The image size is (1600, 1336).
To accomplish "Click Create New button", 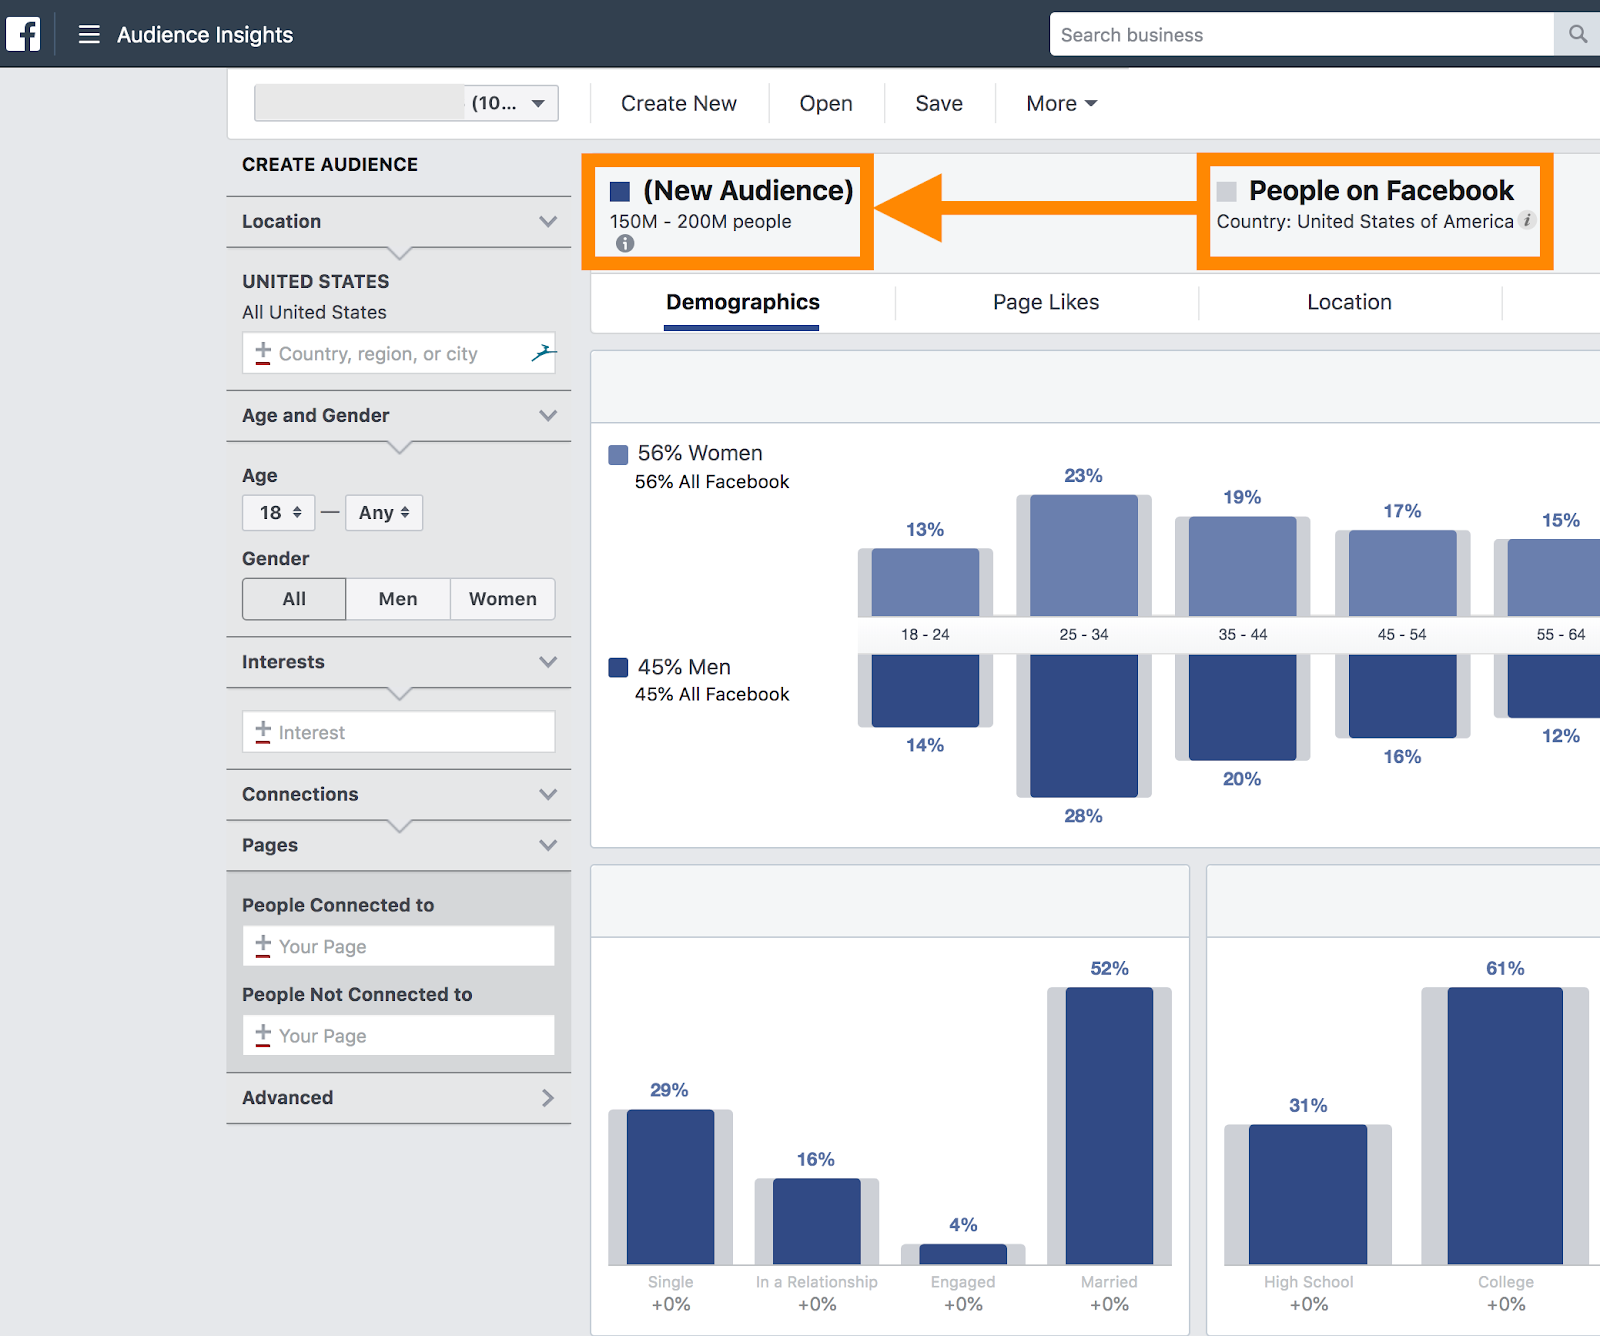I will tap(679, 103).
